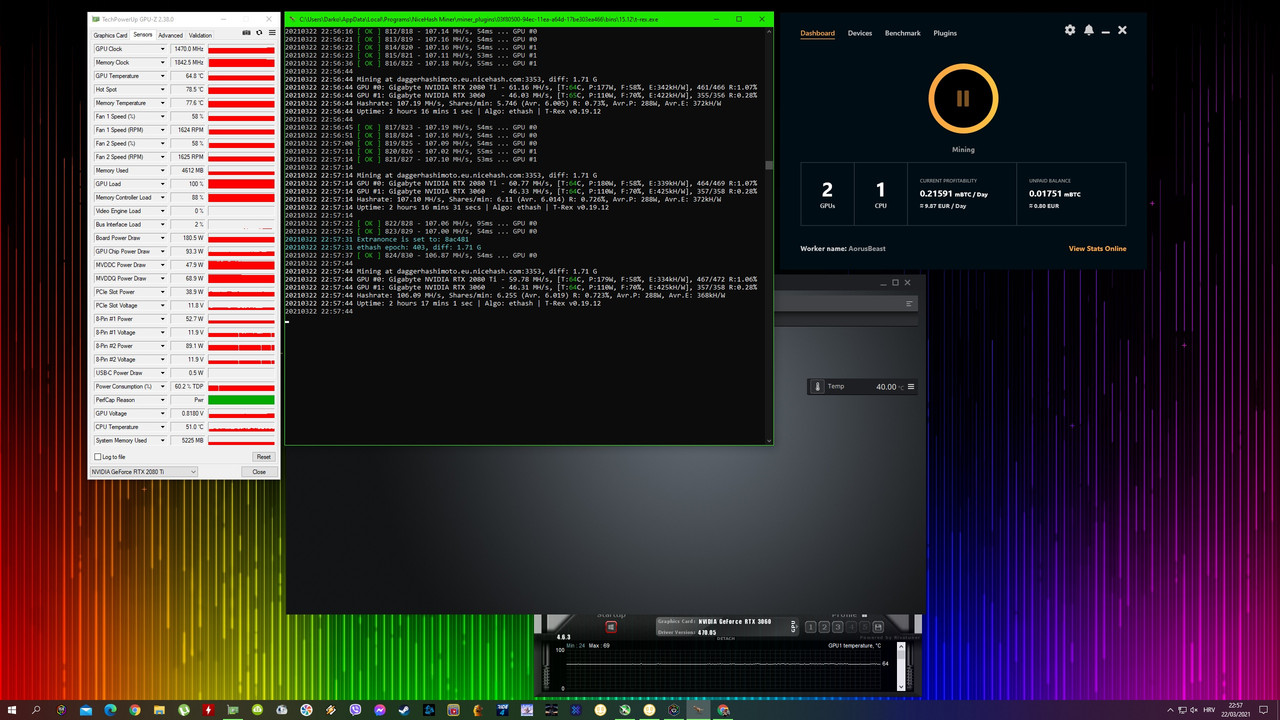Open Messenger from taskbar
Screen dimensions: 1280x720
click(x=380, y=710)
